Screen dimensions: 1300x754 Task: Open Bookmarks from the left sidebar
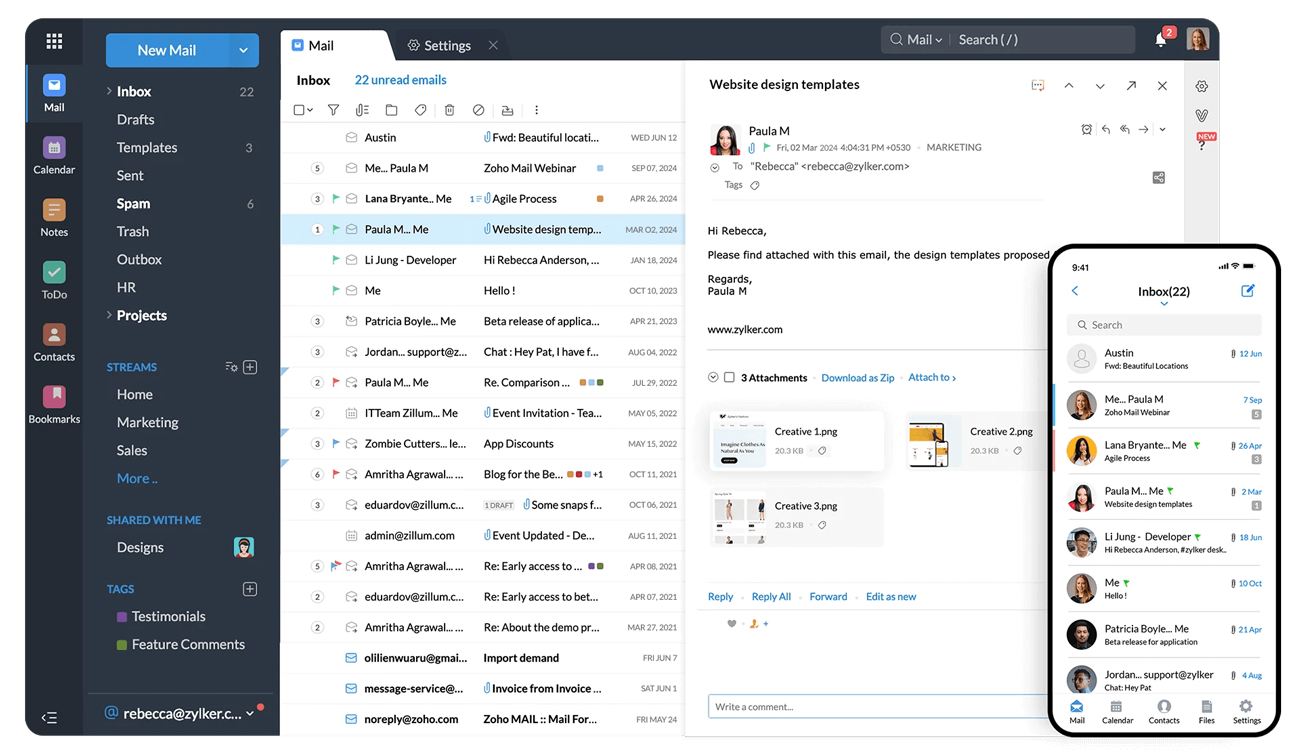coord(53,398)
